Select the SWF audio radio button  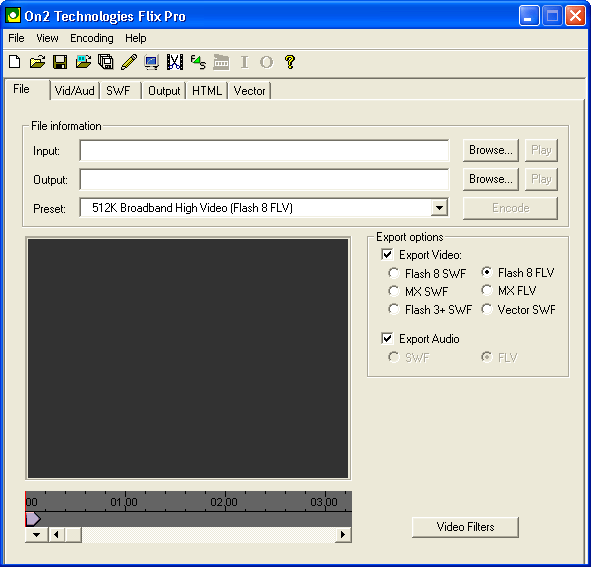pyautogui.click(x=393, y=357)
